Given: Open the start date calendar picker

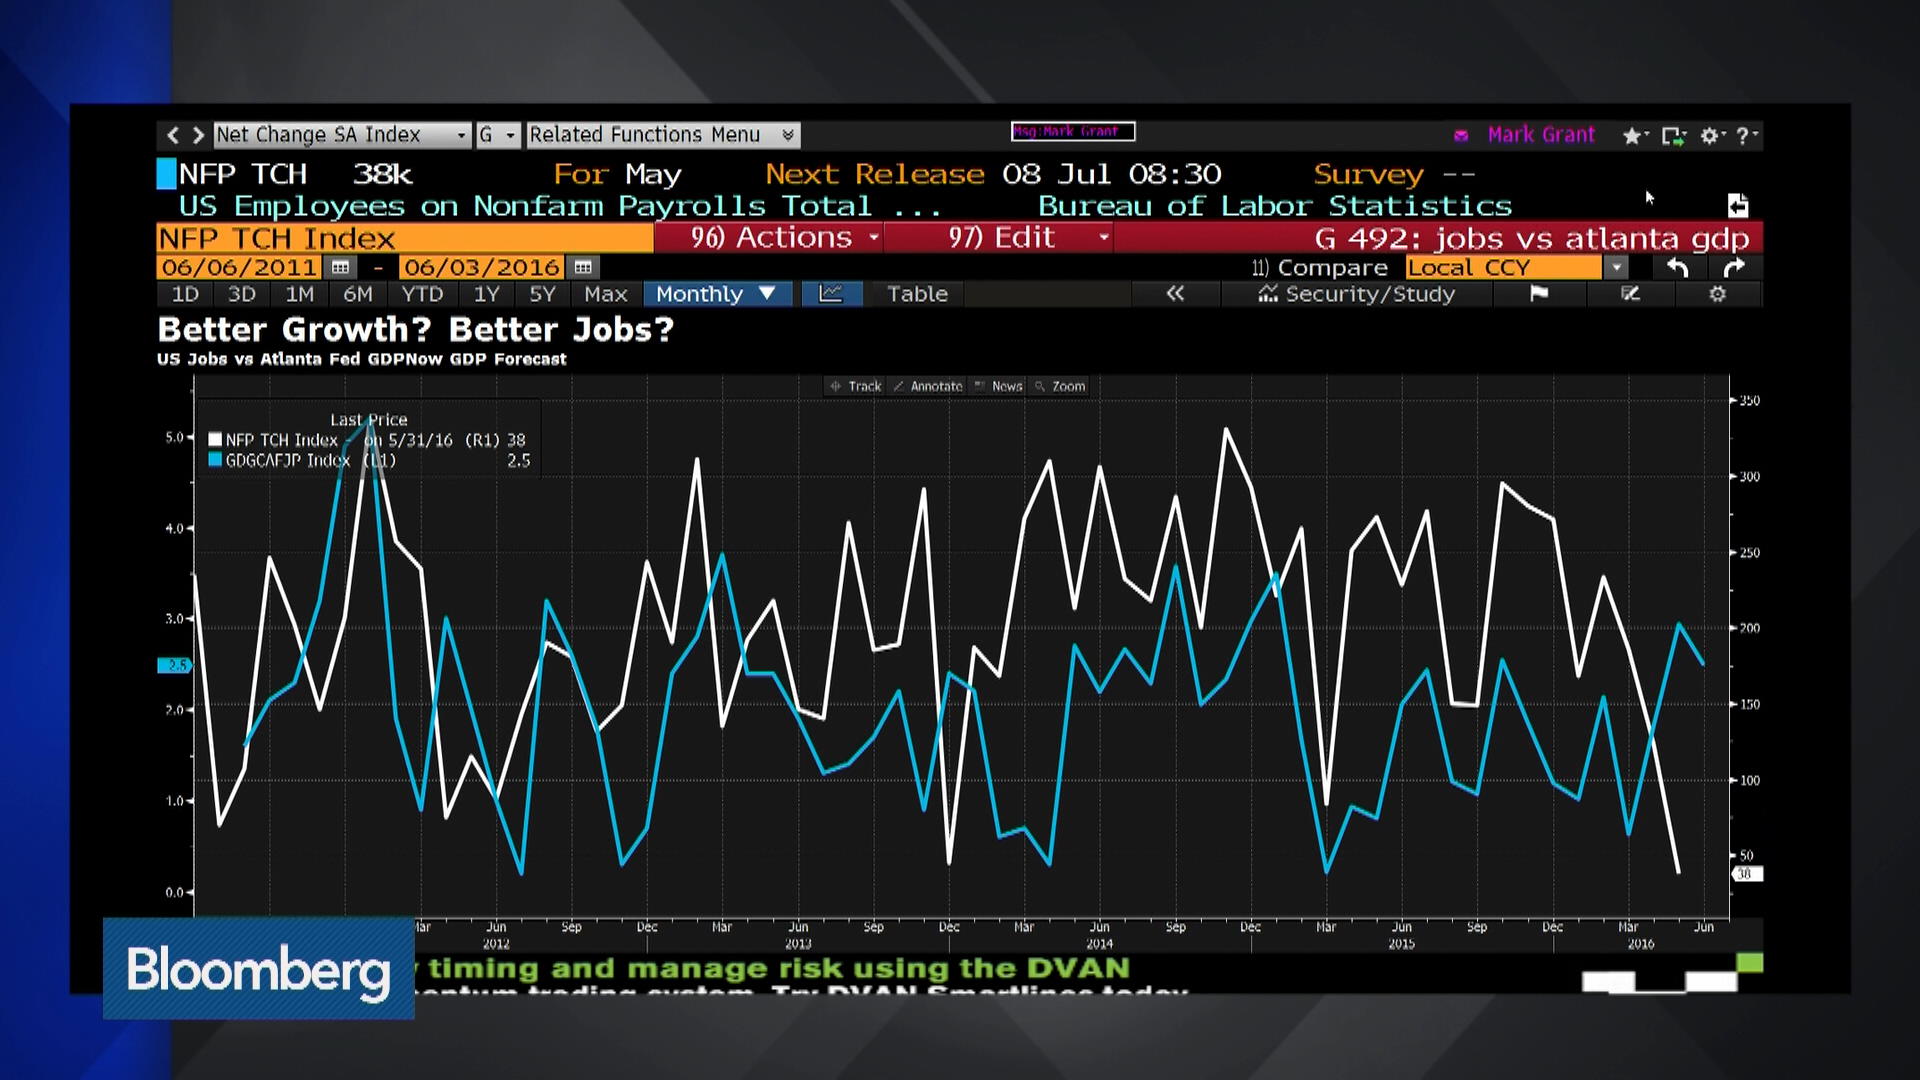Looking at the screenshot, I should (x=340, y=267).
